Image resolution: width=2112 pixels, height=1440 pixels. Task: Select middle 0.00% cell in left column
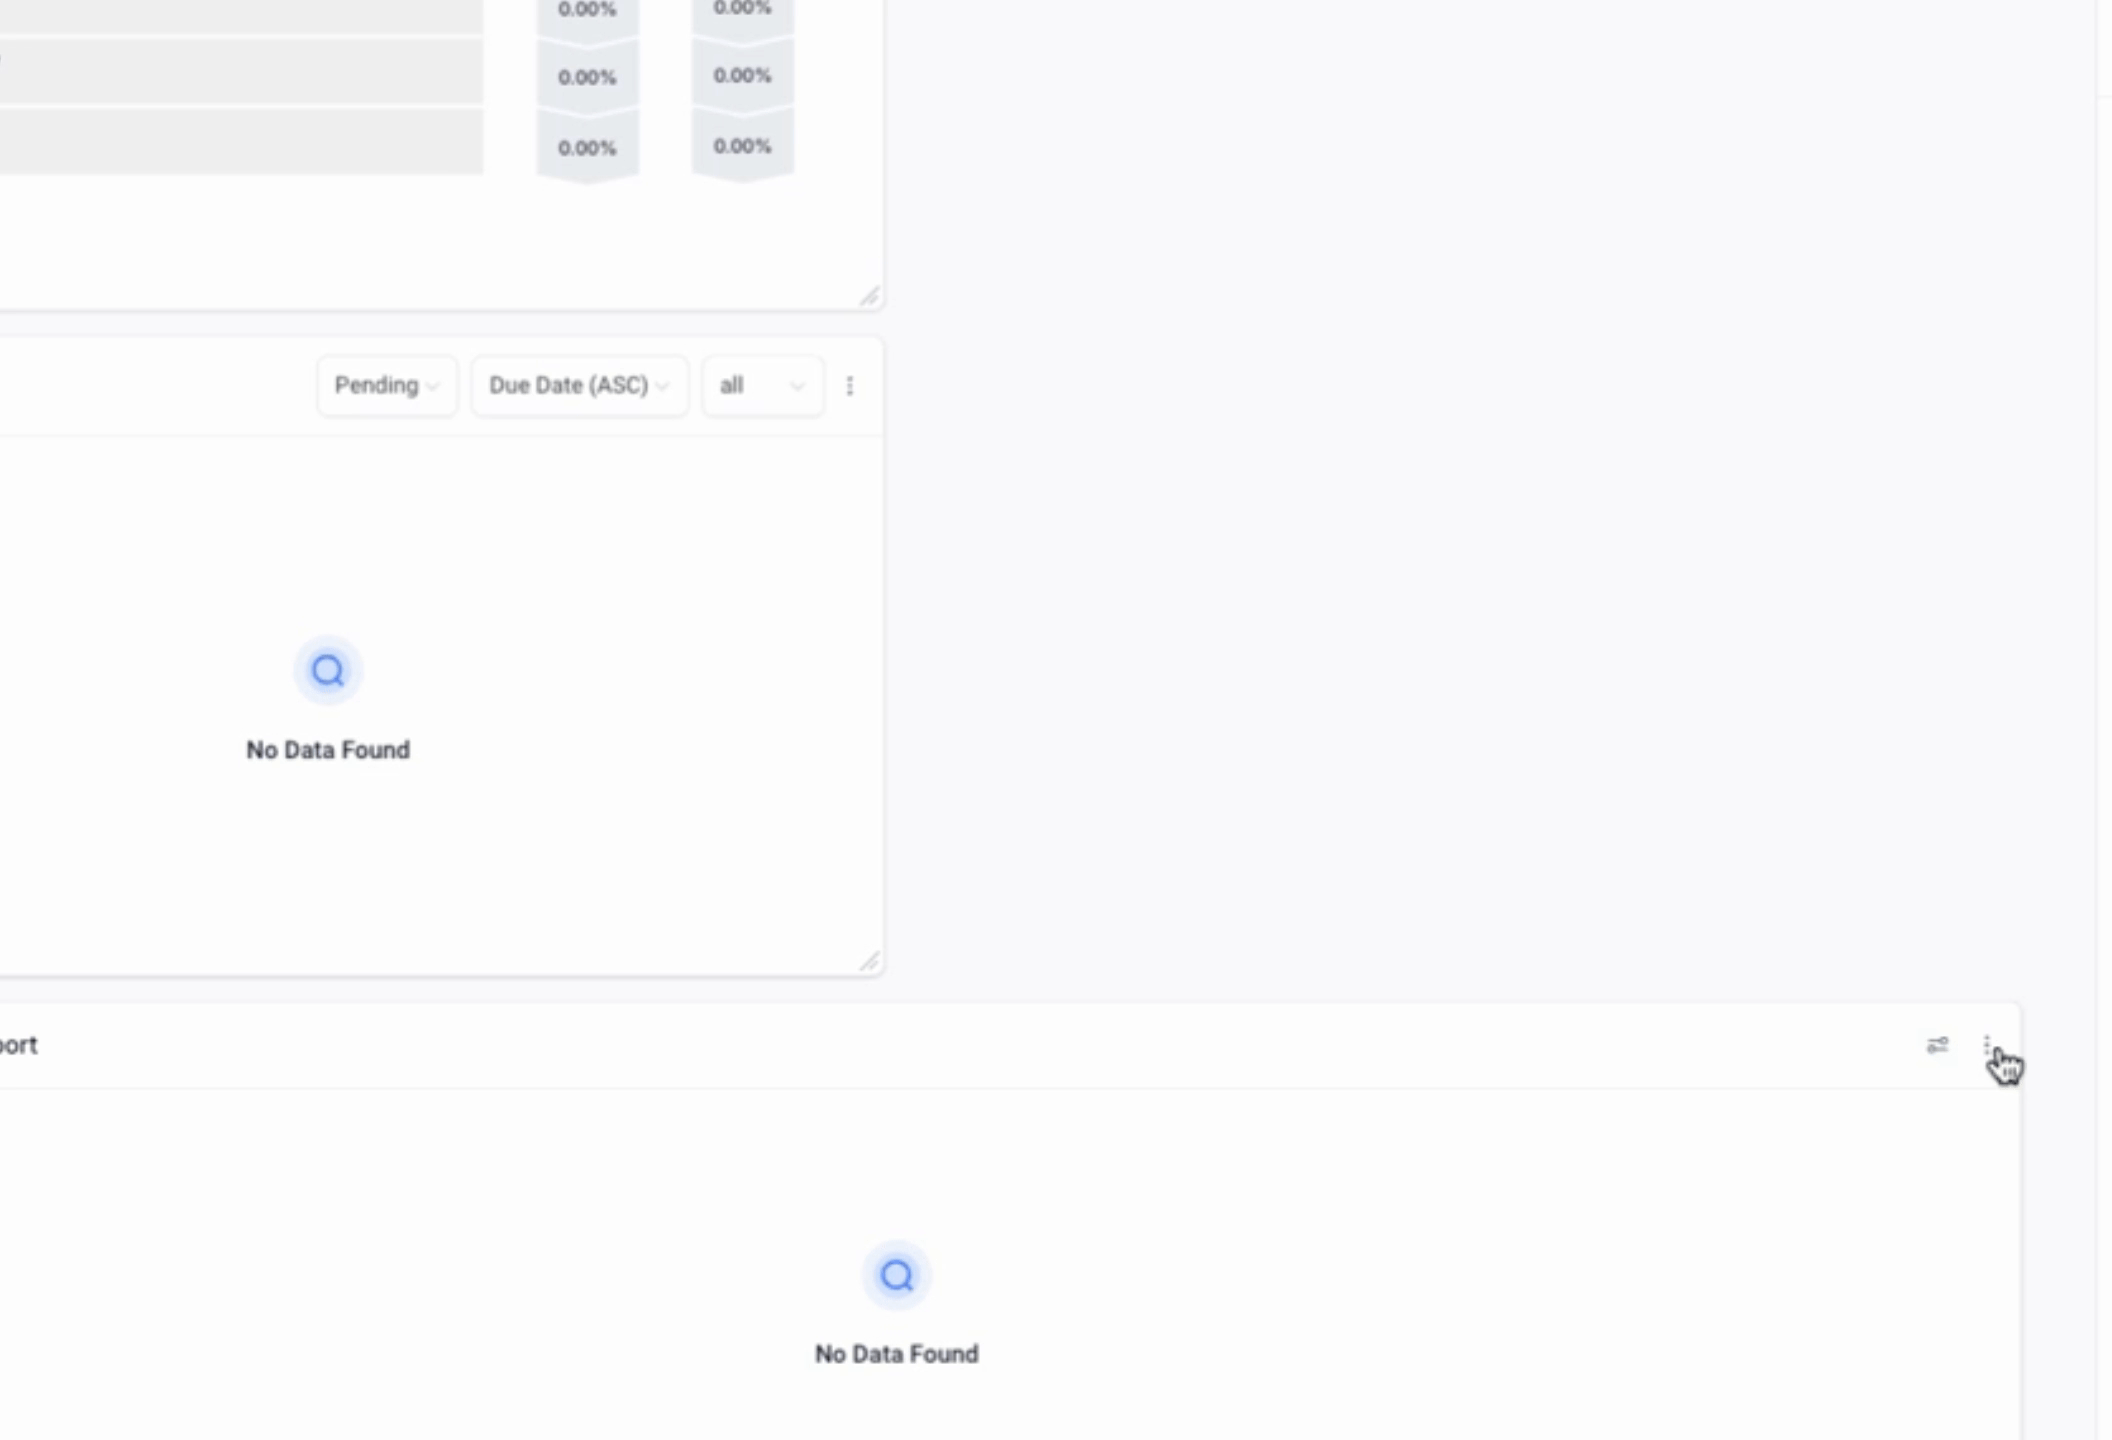point(587,77)
